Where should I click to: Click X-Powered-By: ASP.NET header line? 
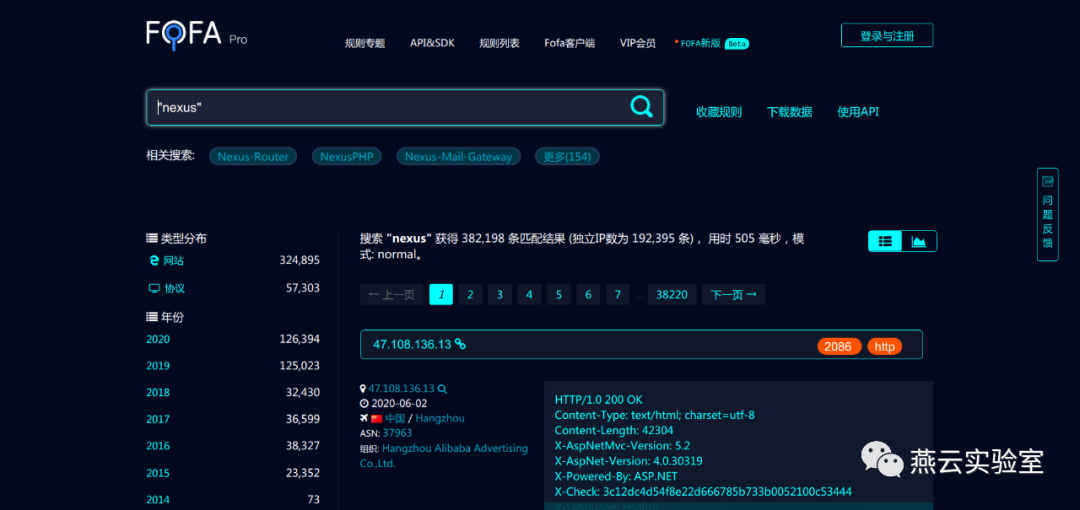point(616,476)
